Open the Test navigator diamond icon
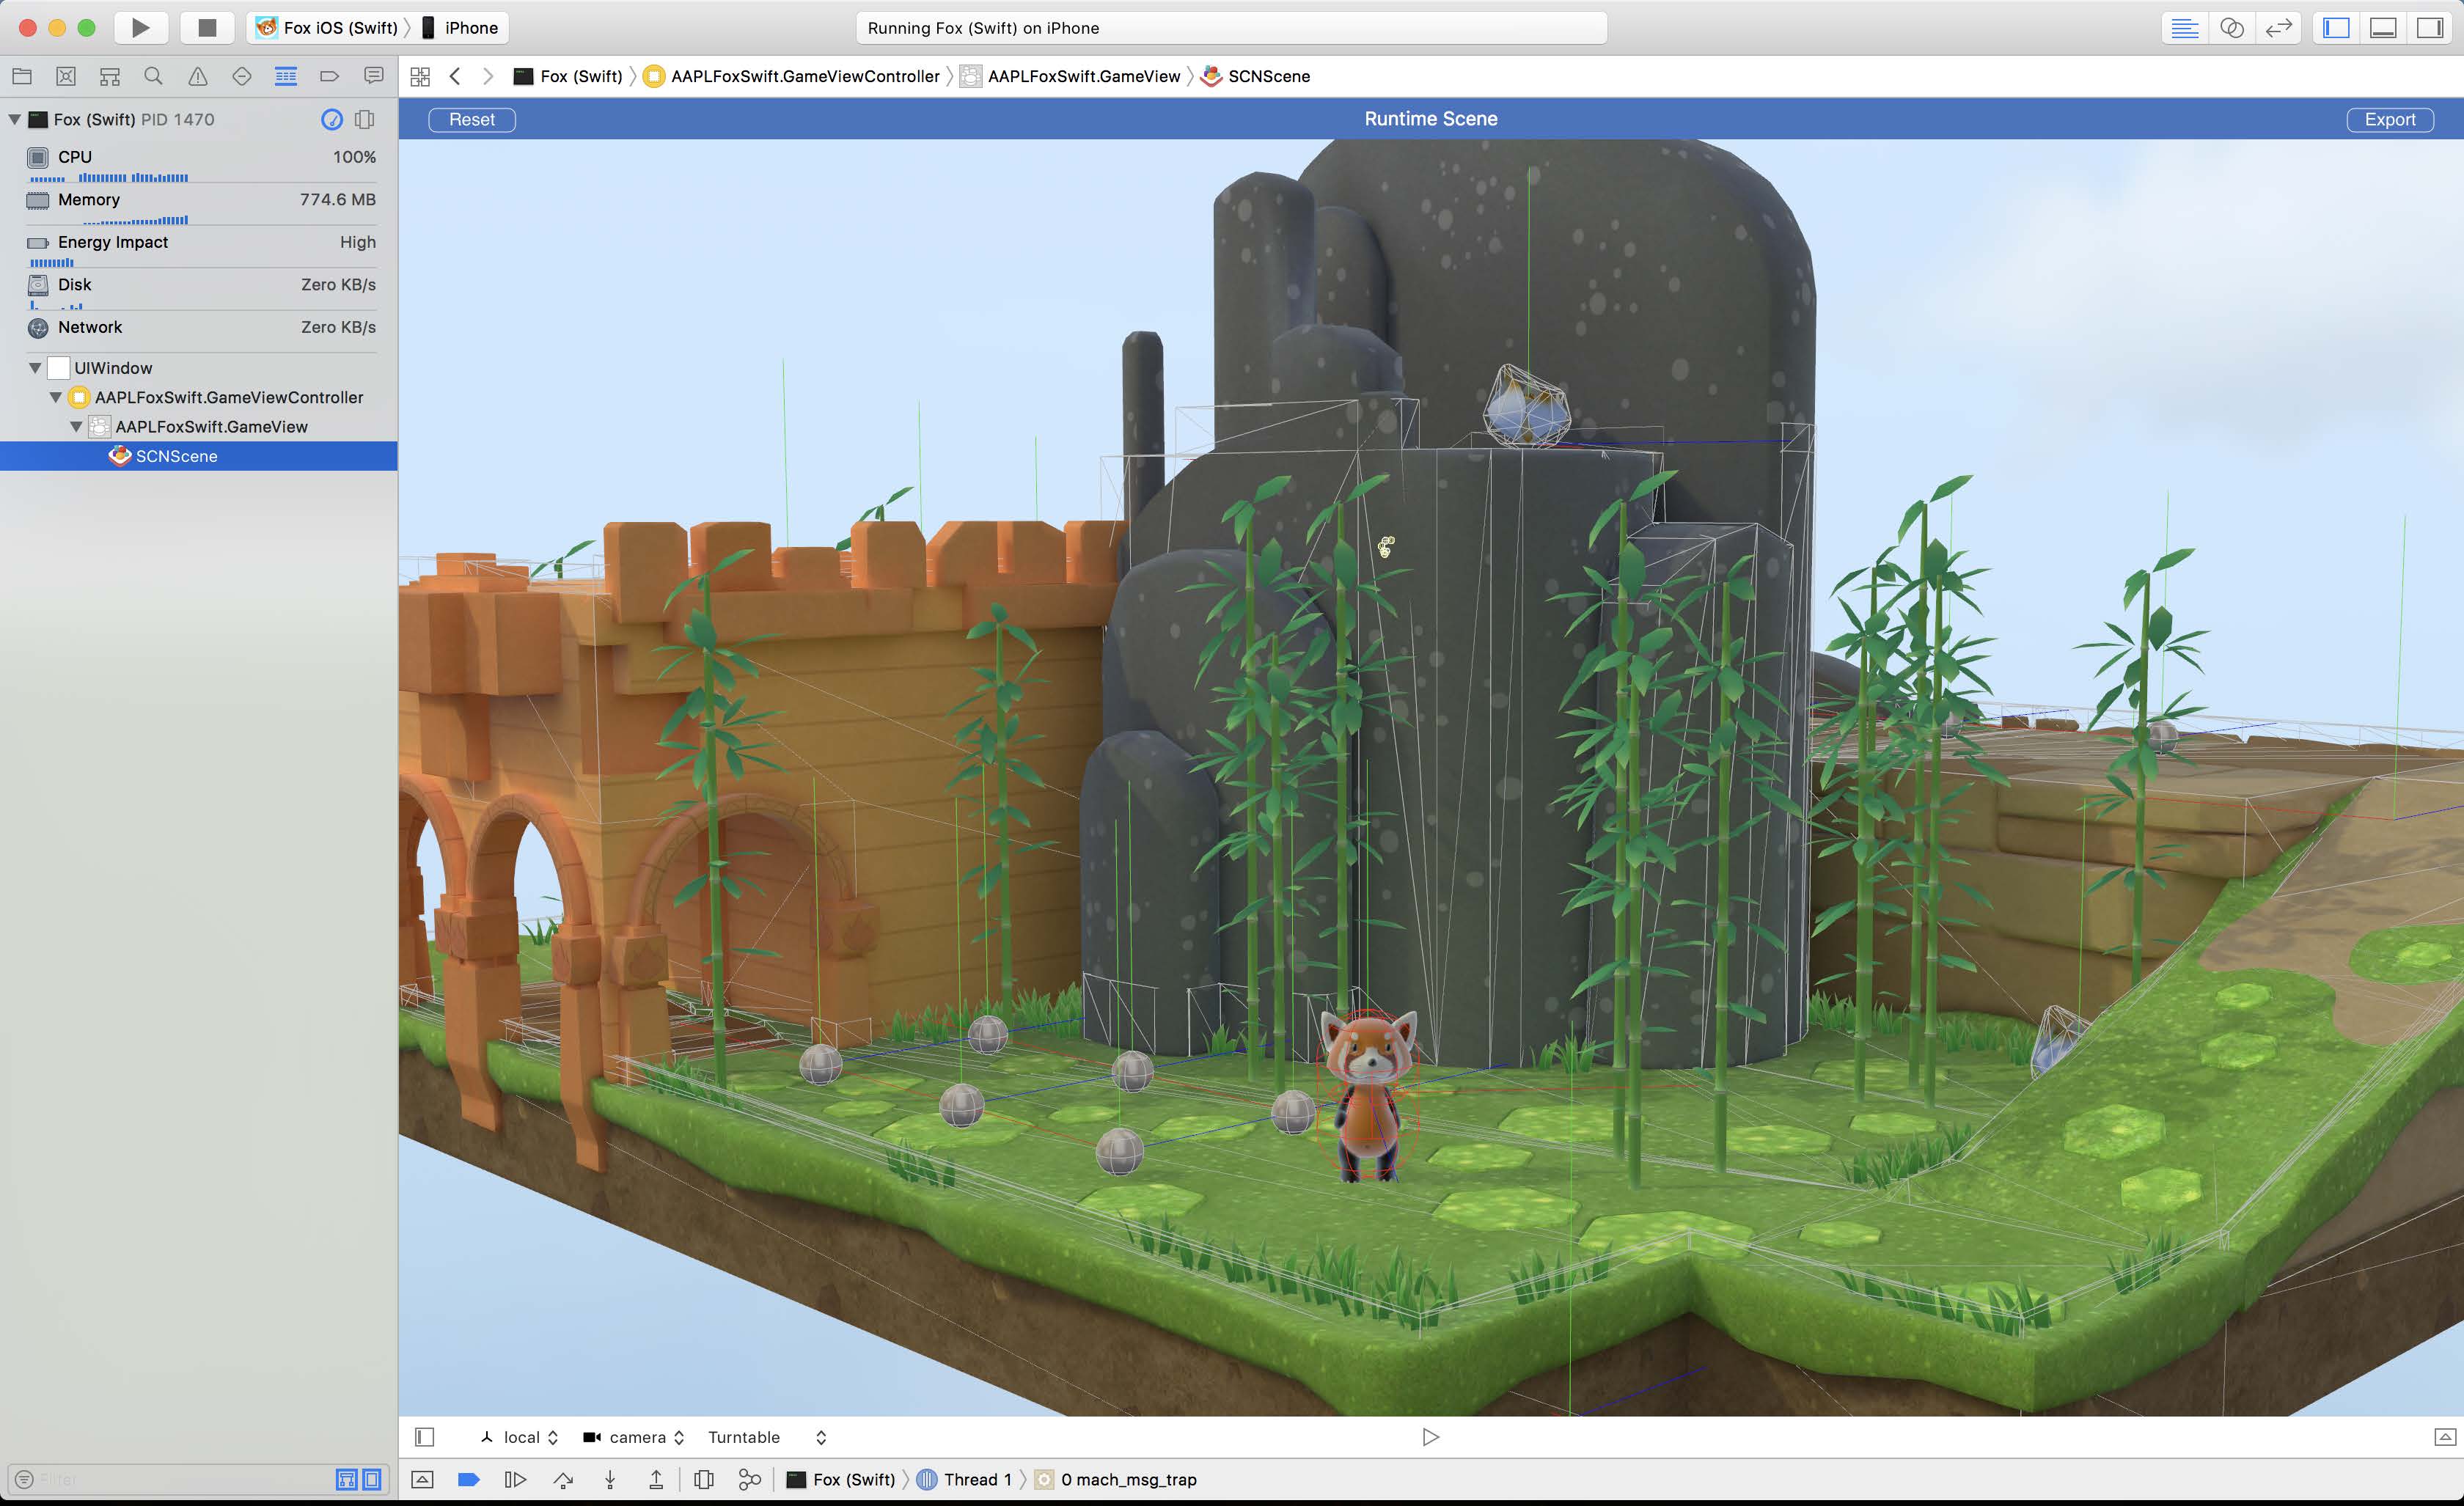The image size is (2464, 1506). coord(242,76)
